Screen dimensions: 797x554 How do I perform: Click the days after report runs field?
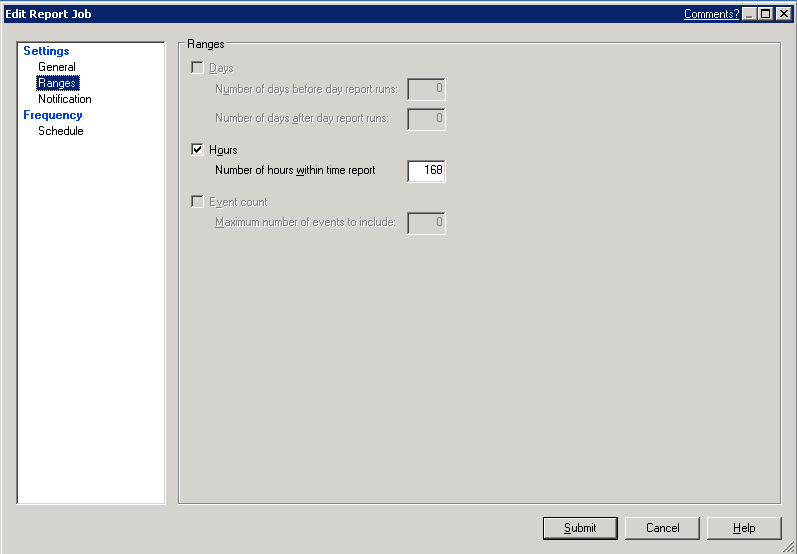click(x=426, y=119)
